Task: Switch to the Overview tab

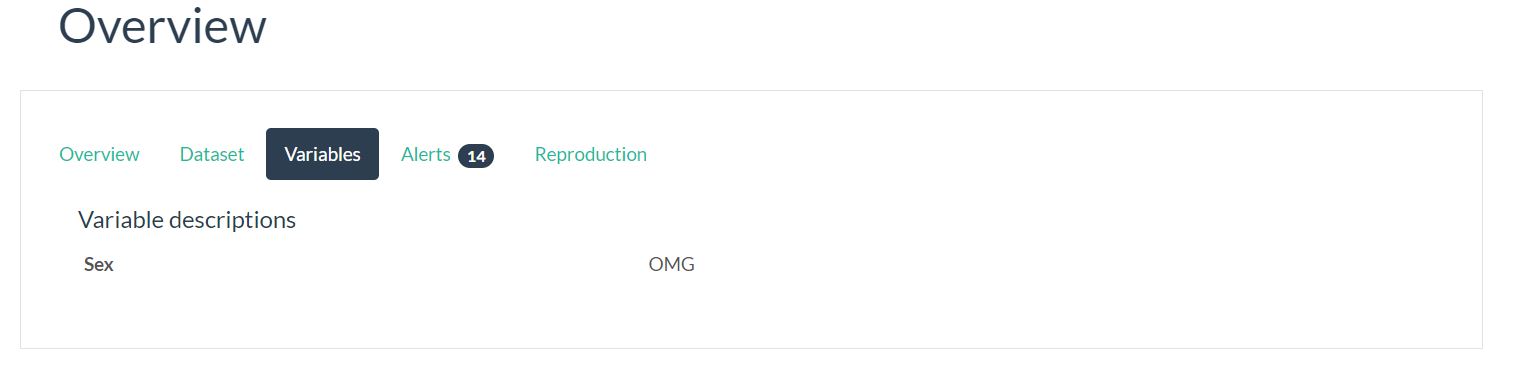Action: [99, 154]
